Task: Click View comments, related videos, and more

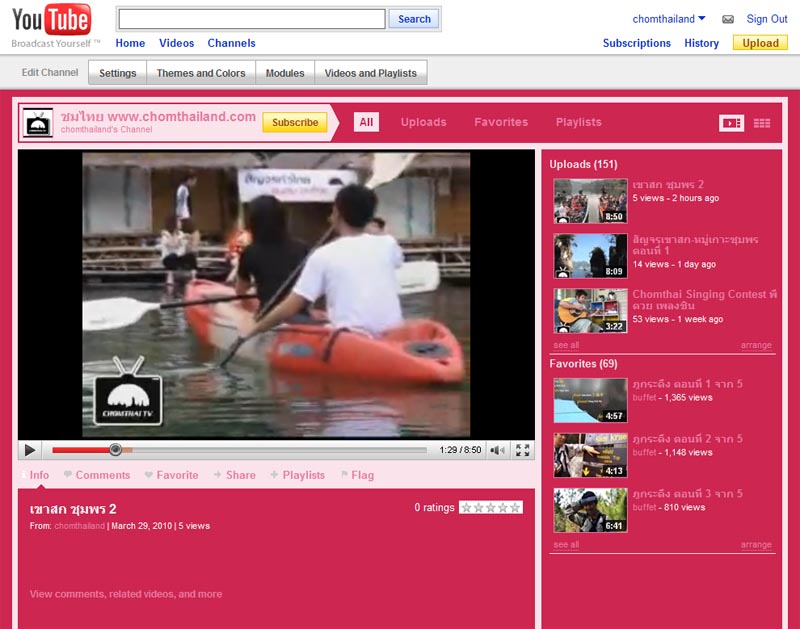Action: point(126,594)
